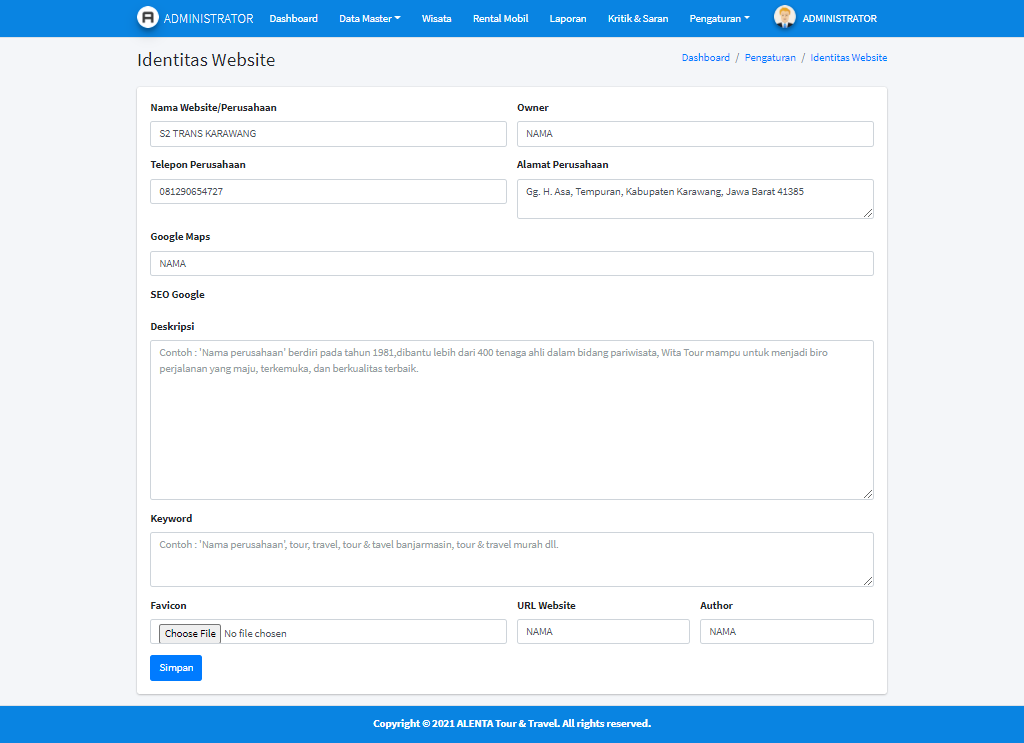Open the Pengaturan dropdown menu
This screenshot has height=743, width=1024.
point(719,19)
